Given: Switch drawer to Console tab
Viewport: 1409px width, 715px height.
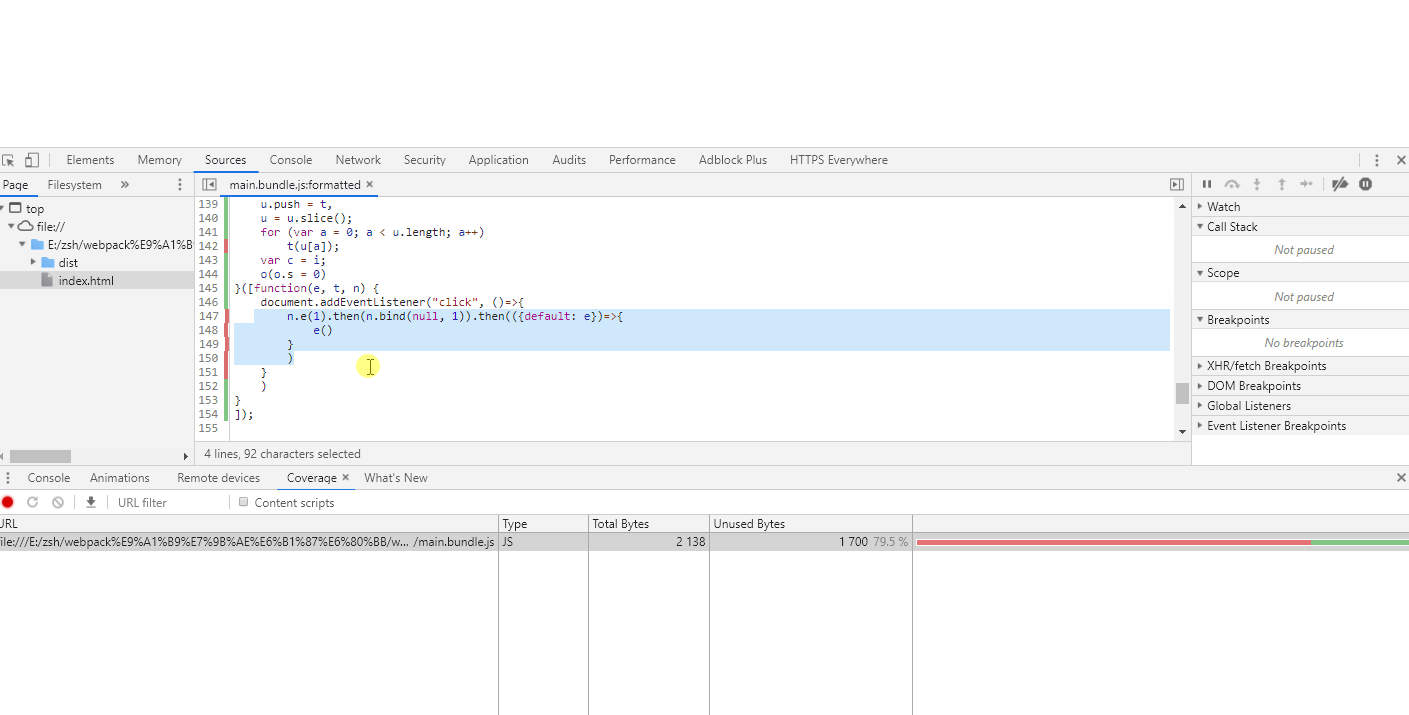Looking at the screenshot, I should point(49,478).
